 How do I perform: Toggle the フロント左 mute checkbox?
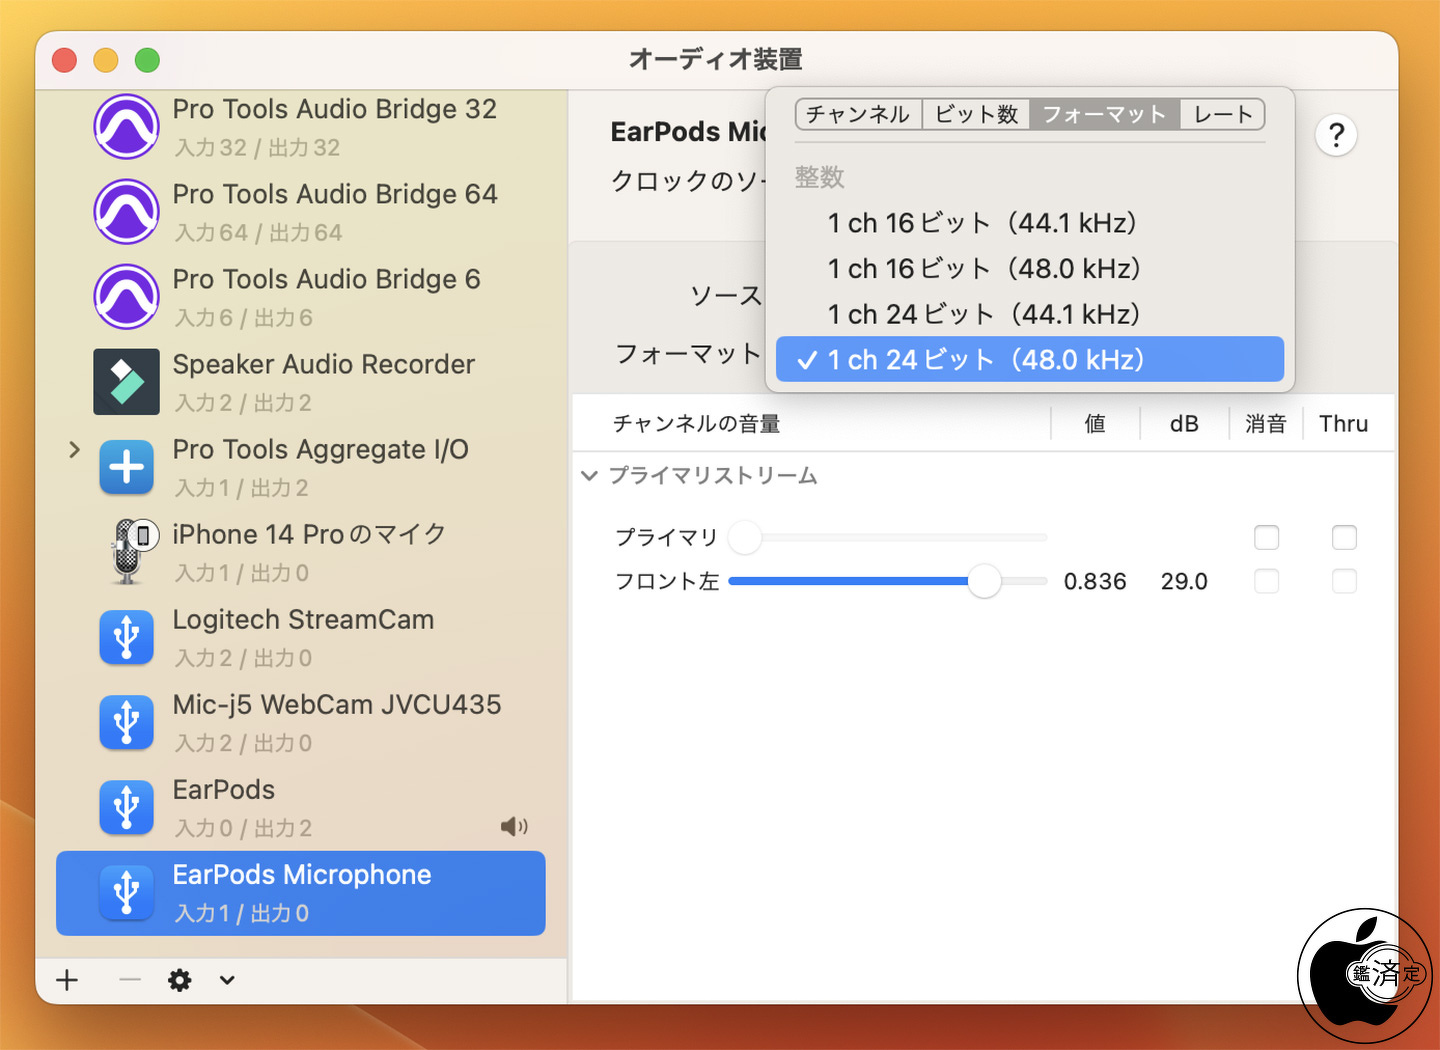click(1267, 581)
